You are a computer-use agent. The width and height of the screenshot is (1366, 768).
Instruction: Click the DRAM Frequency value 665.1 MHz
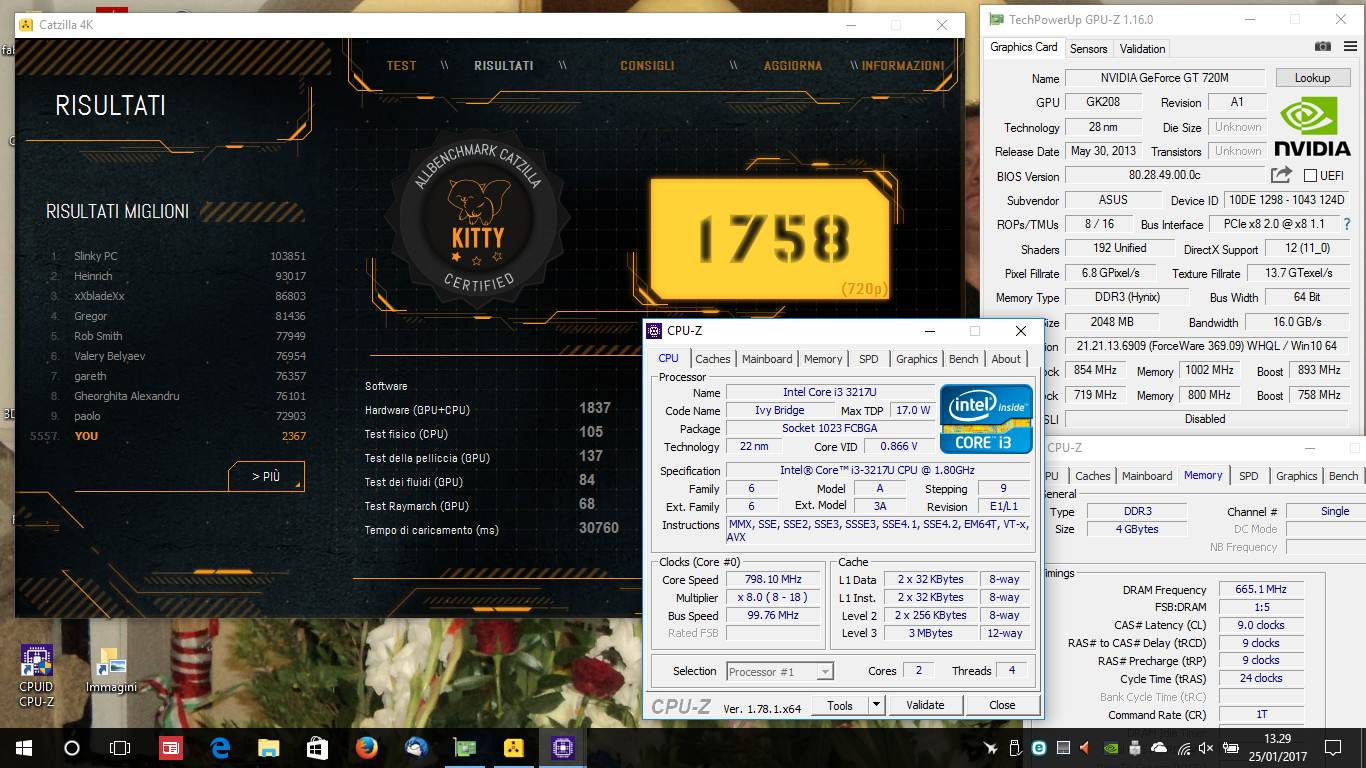pyautogui.click(x=1260, y=590)
